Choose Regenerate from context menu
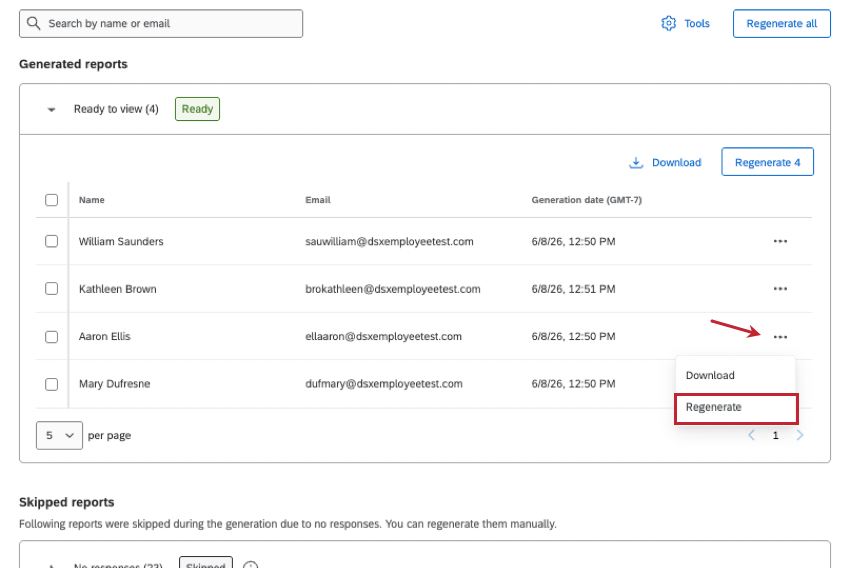This screenshot has height=568, width=850. click(736, 408)
